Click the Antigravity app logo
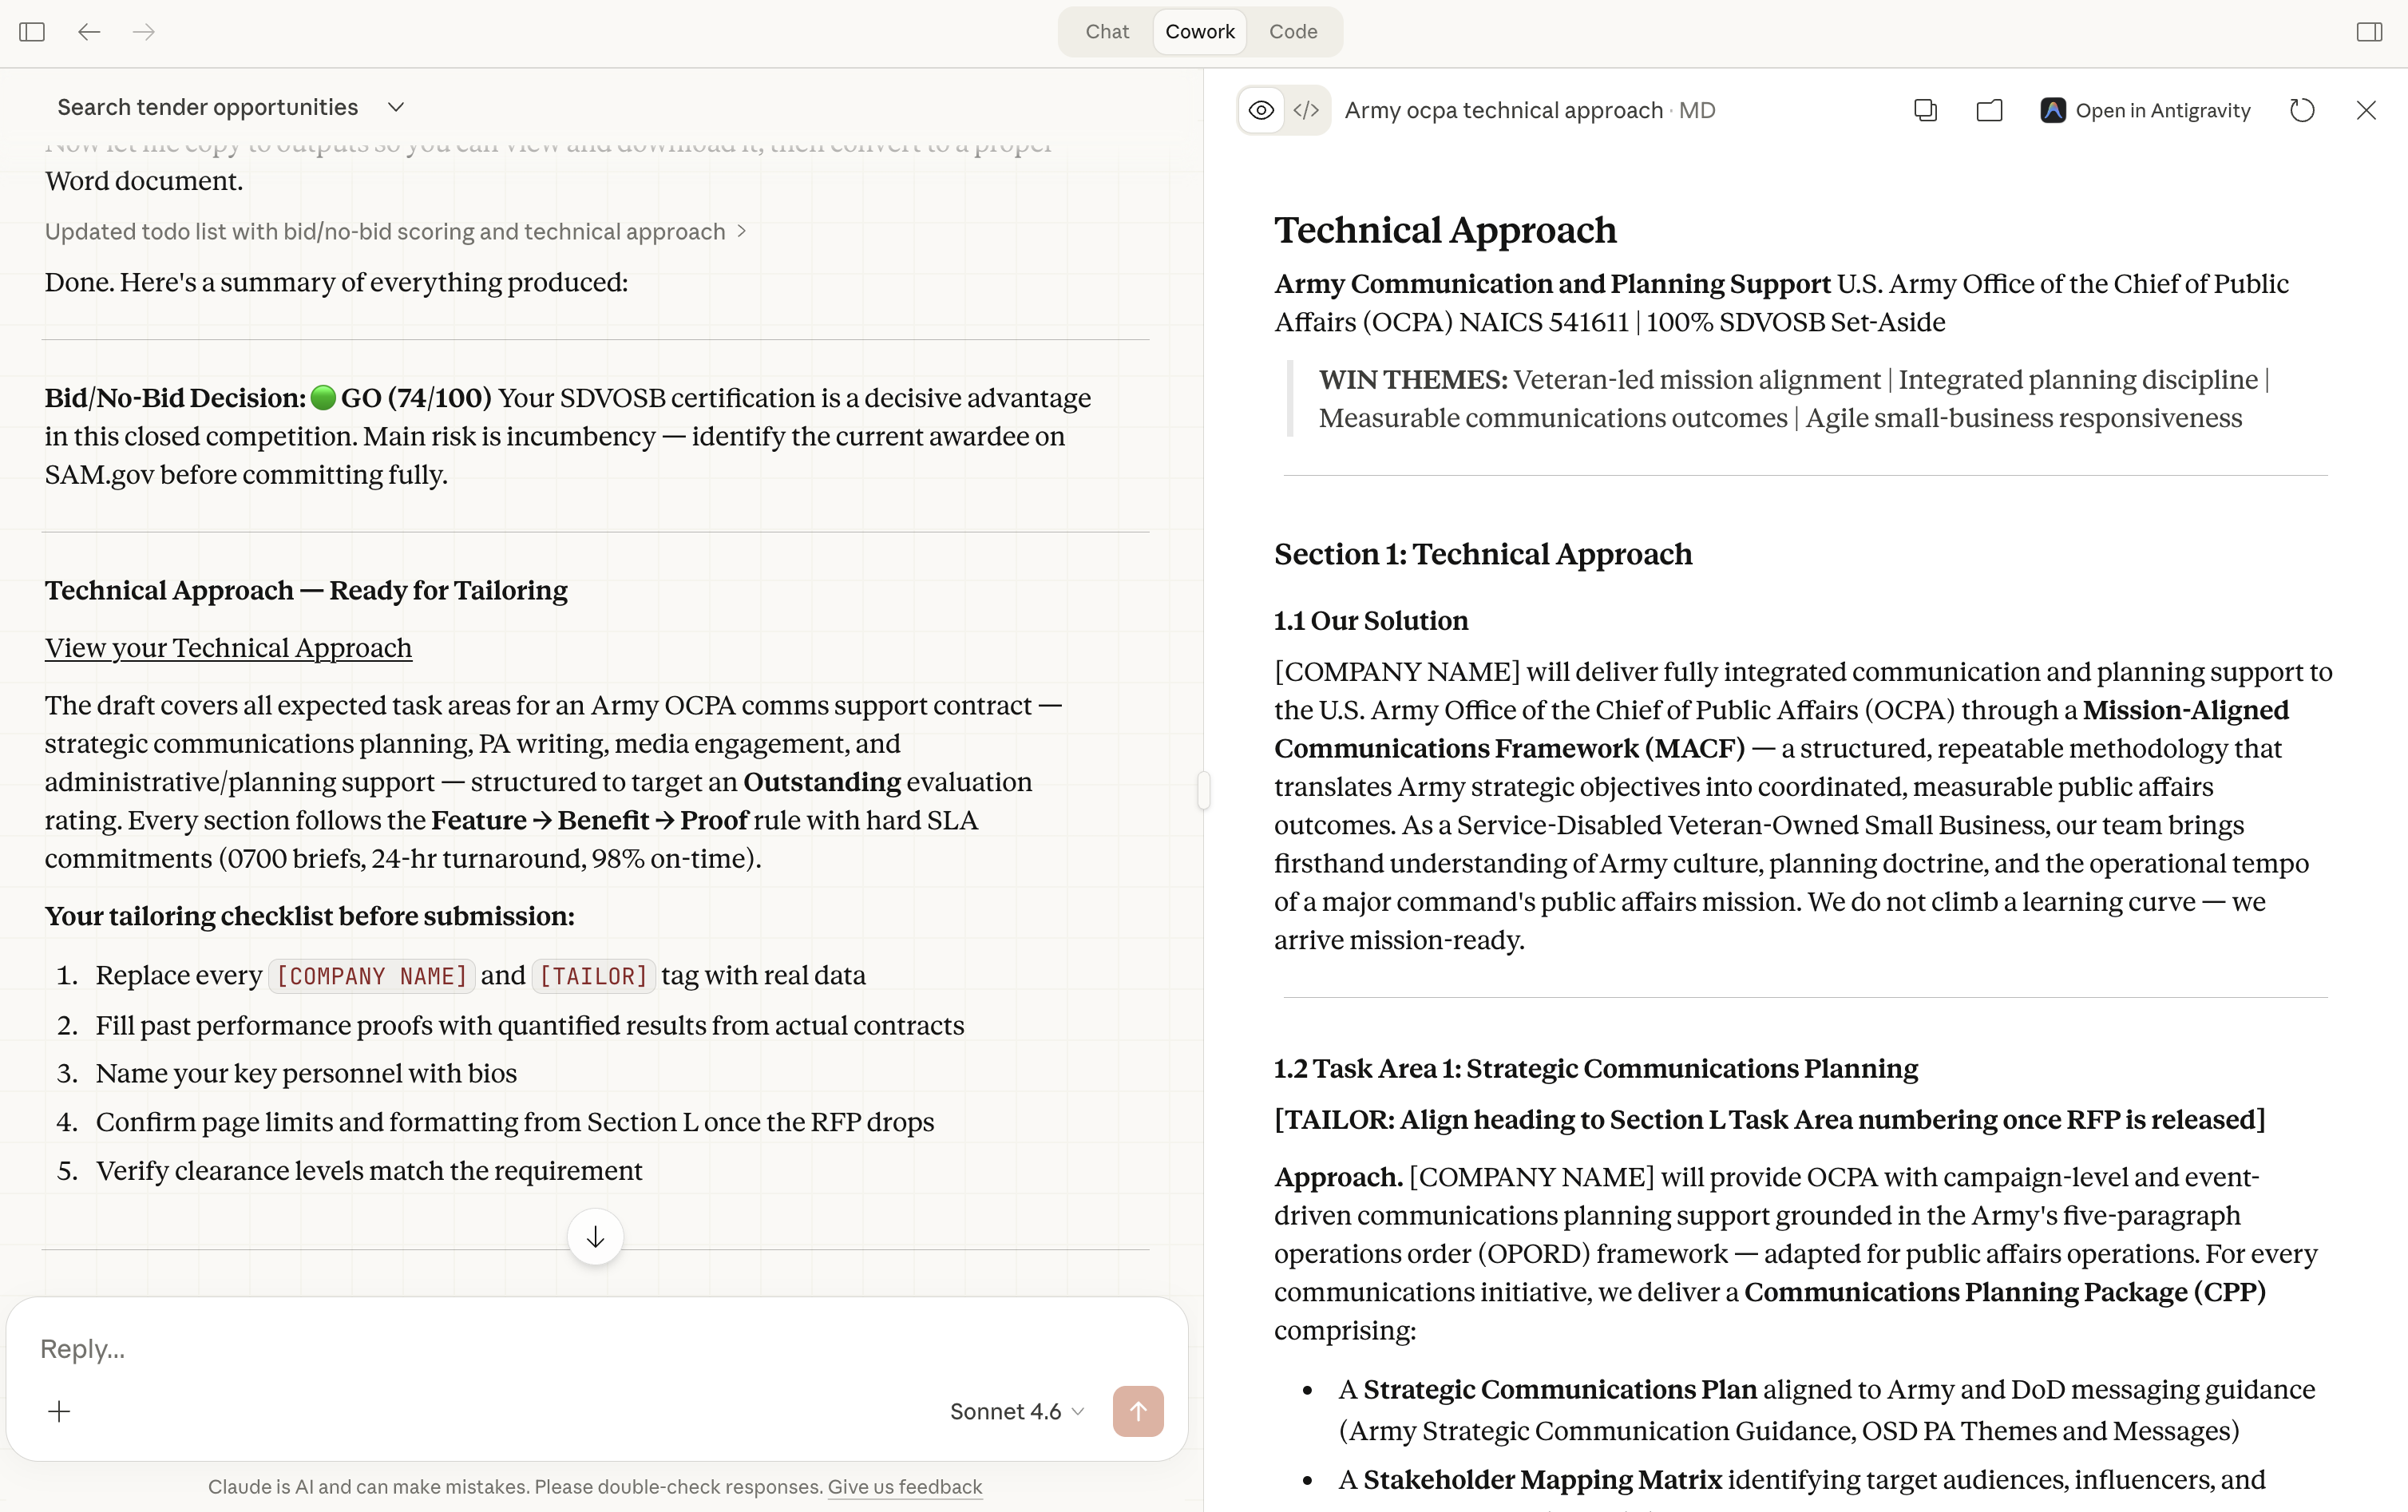Screen dimensions: 2408x1512 [2052, 110]
